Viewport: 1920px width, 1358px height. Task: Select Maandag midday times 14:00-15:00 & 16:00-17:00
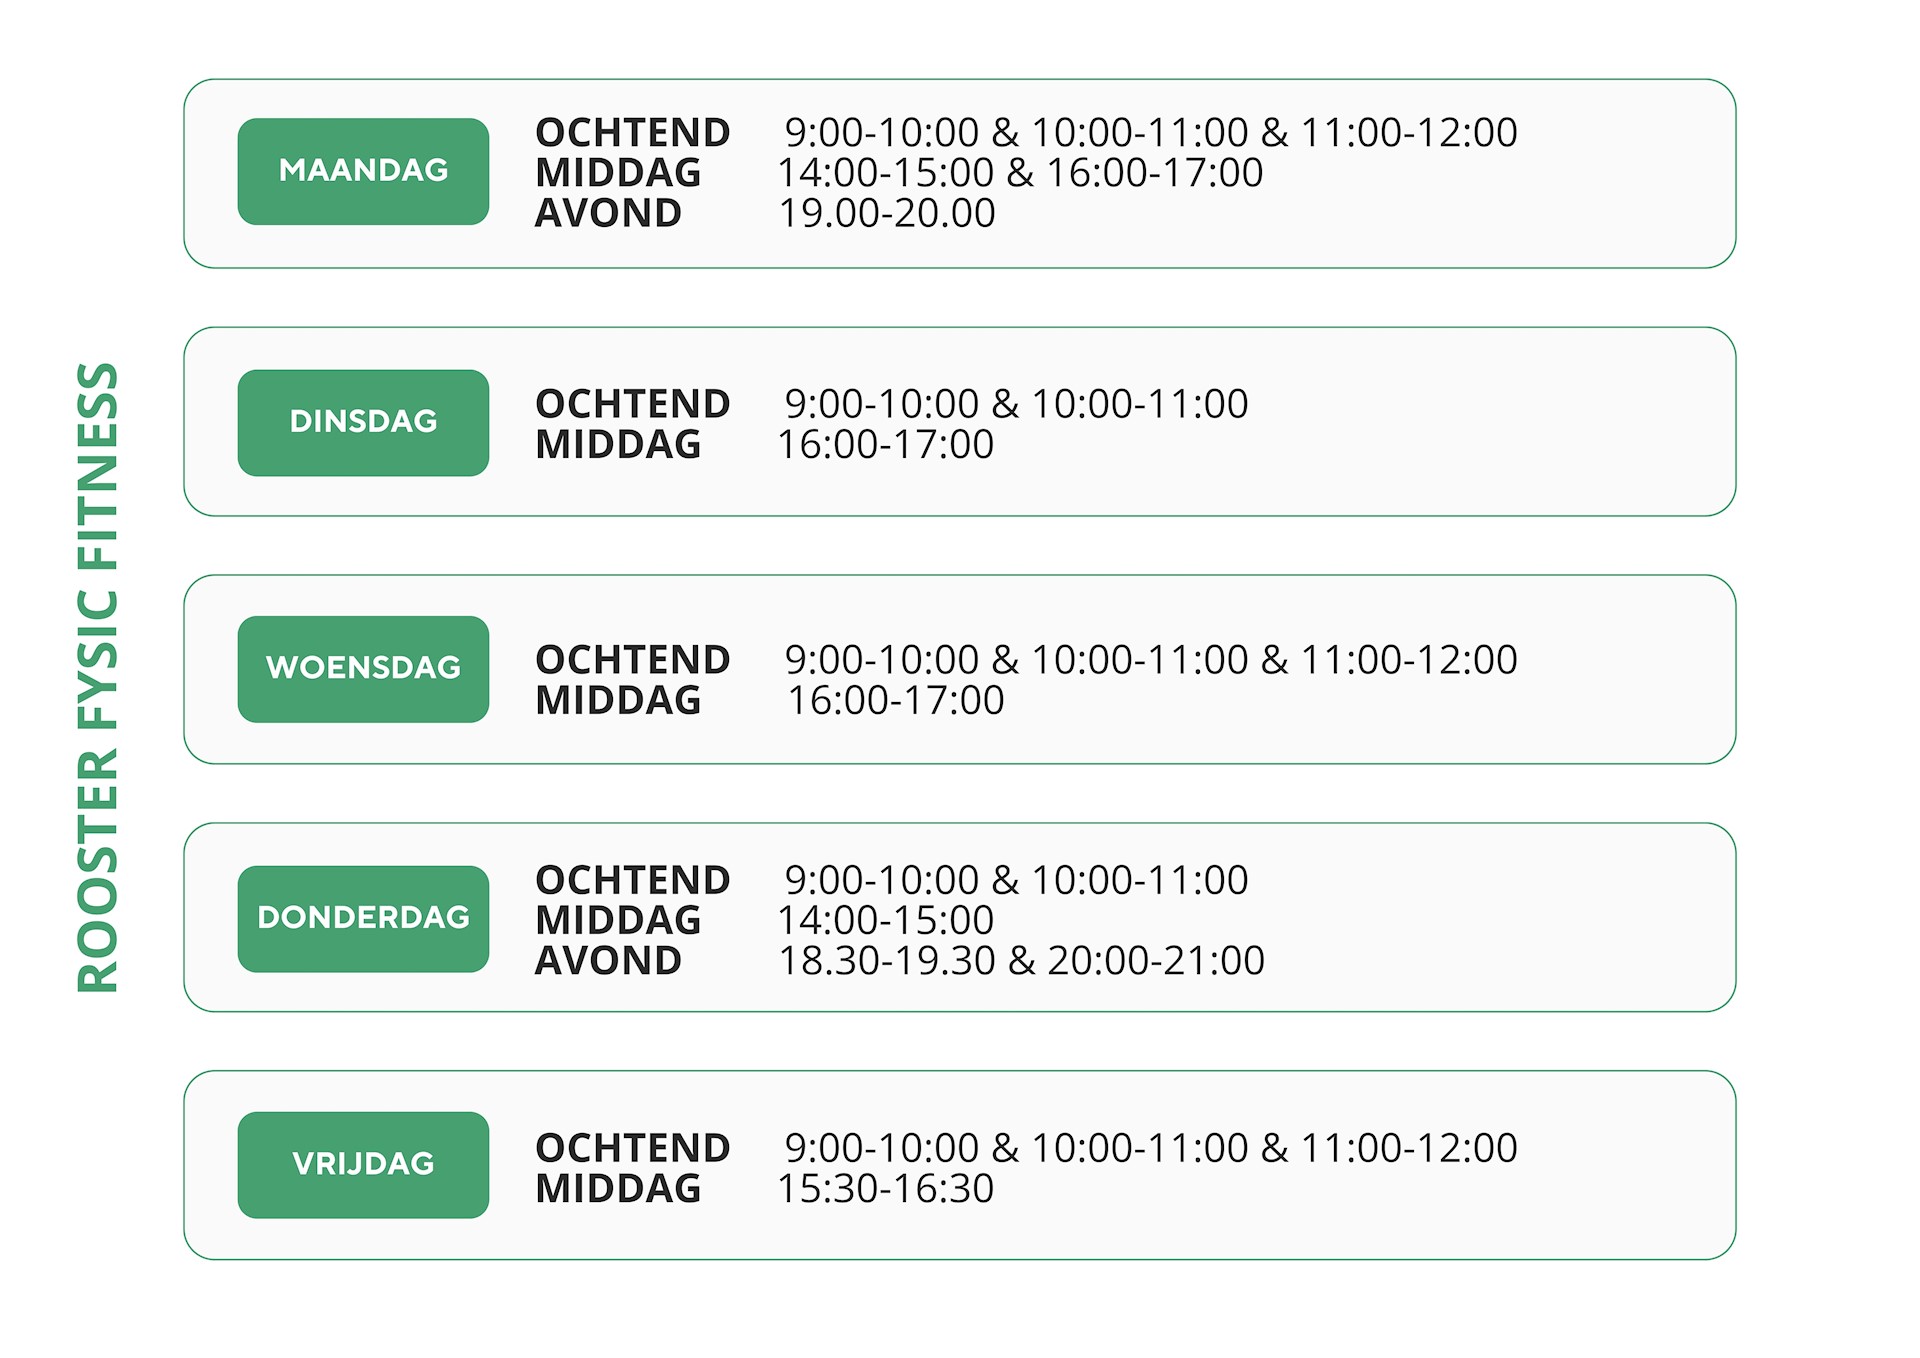1021,172
